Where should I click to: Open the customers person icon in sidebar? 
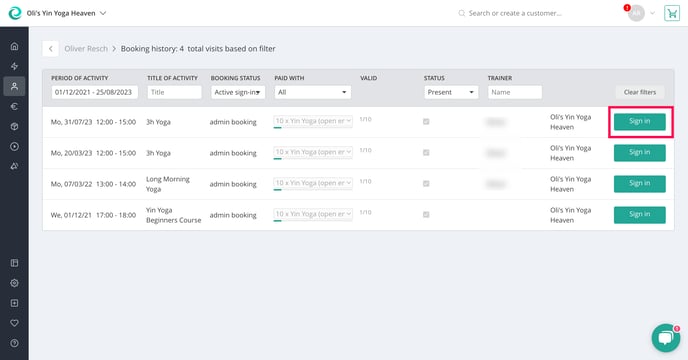(x=14, y=86)
